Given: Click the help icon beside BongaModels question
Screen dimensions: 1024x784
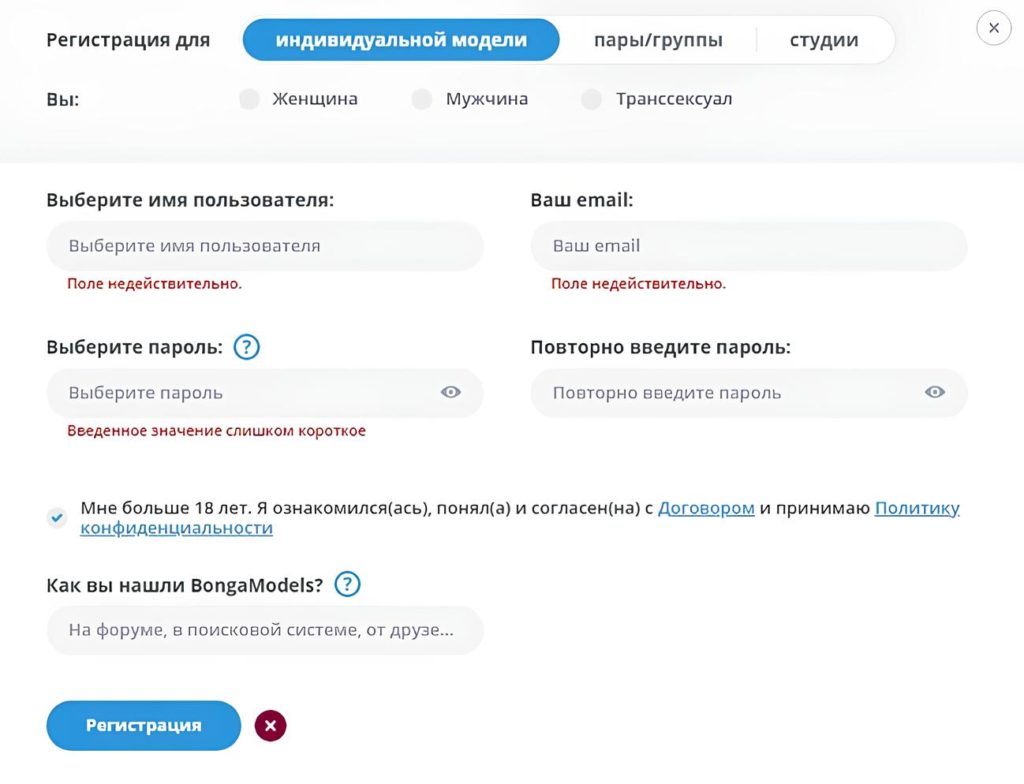Looking at the screenshot, I should (x=347, y=584).
